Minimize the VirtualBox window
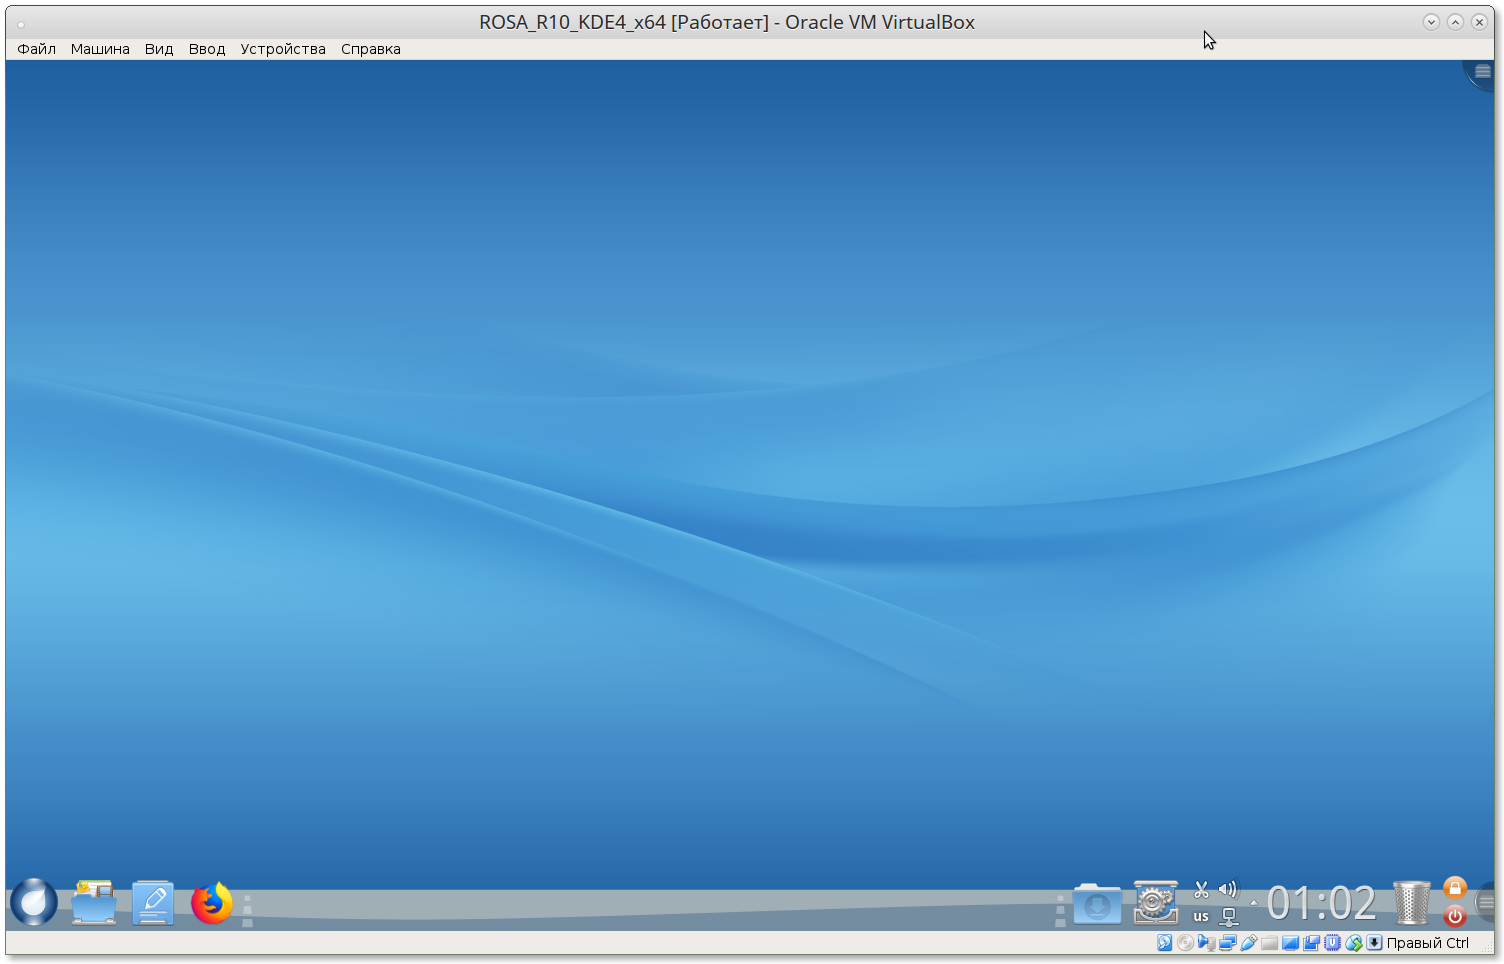This screenshot has height=964, width=1504. tap(1432, 22)
